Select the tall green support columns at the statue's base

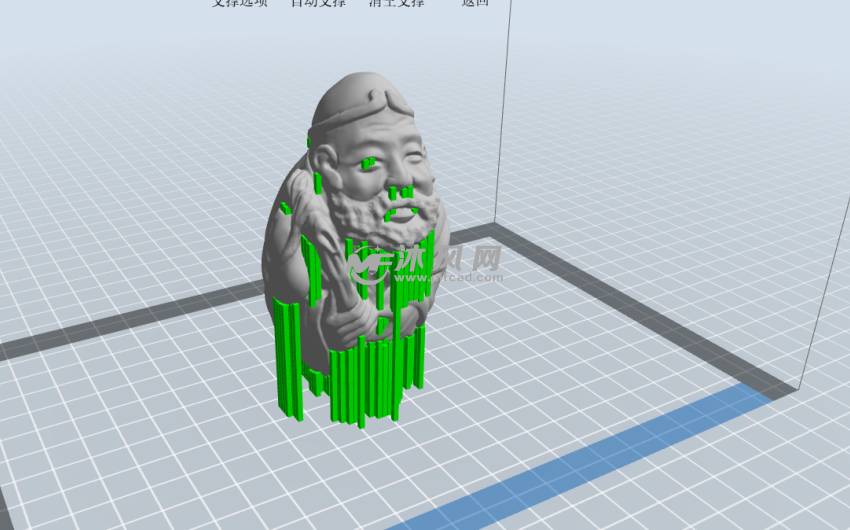(x=288, y=355)
